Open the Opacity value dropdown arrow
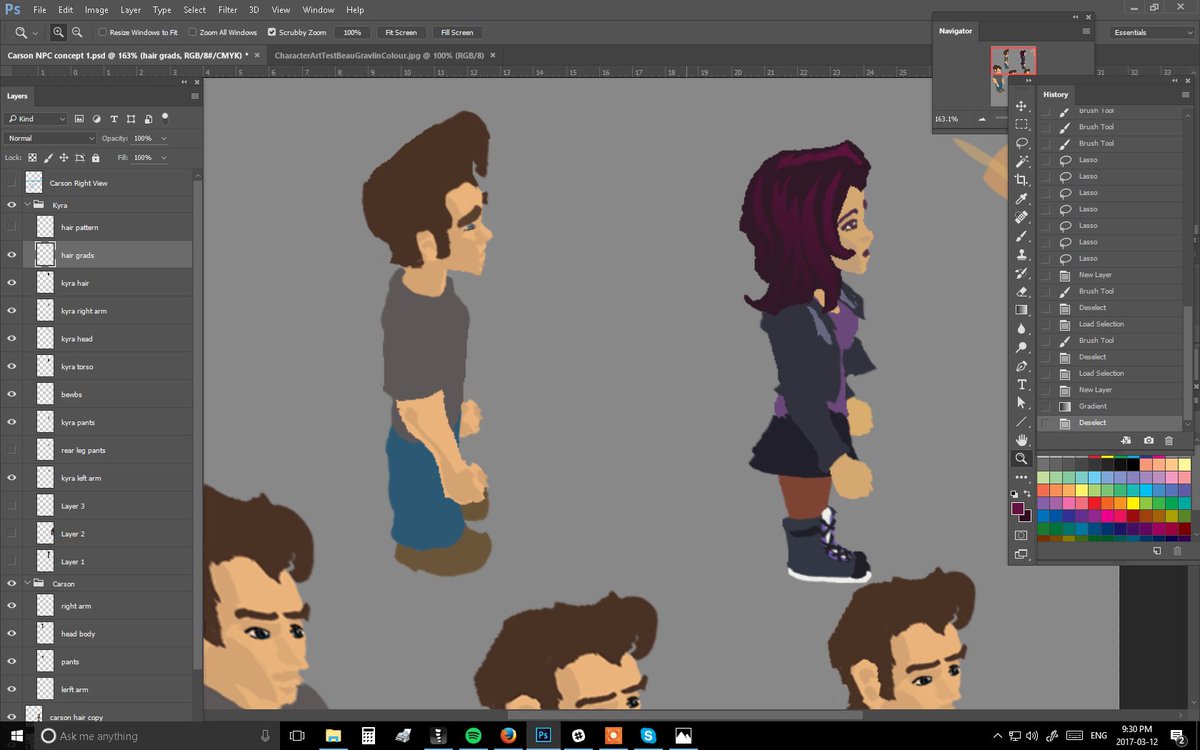 (x=163, y=138)
